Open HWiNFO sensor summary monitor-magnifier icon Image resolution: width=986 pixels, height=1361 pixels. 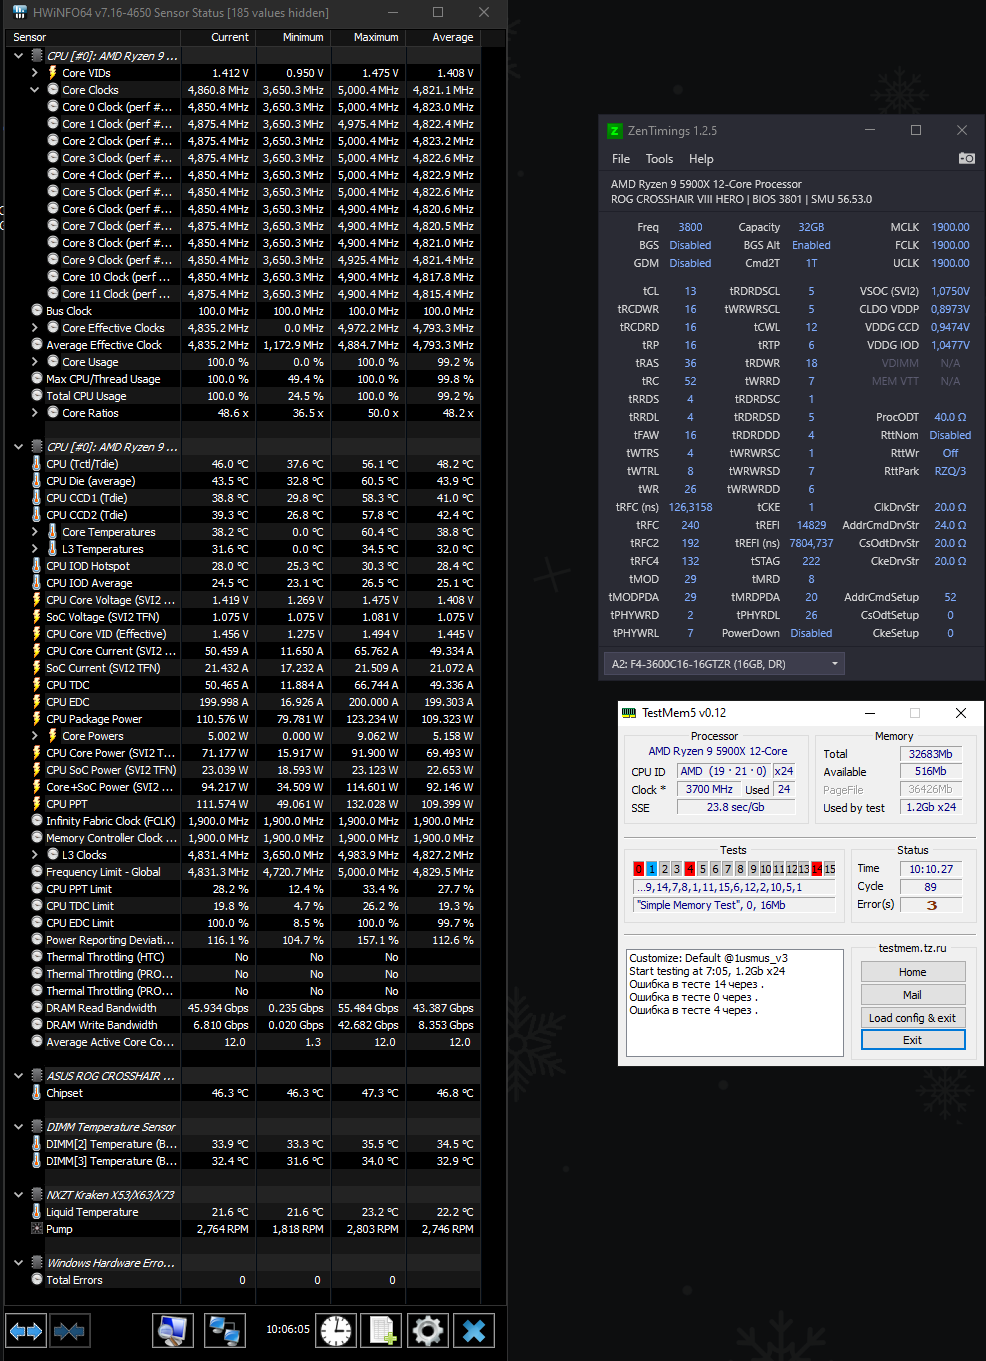[173, 1330]
